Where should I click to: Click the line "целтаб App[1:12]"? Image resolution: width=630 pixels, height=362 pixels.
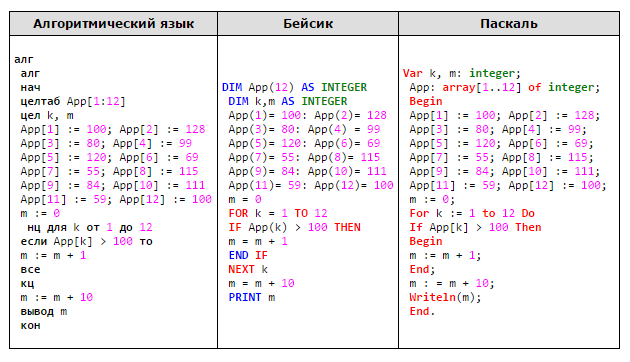[x=73, y=101]
